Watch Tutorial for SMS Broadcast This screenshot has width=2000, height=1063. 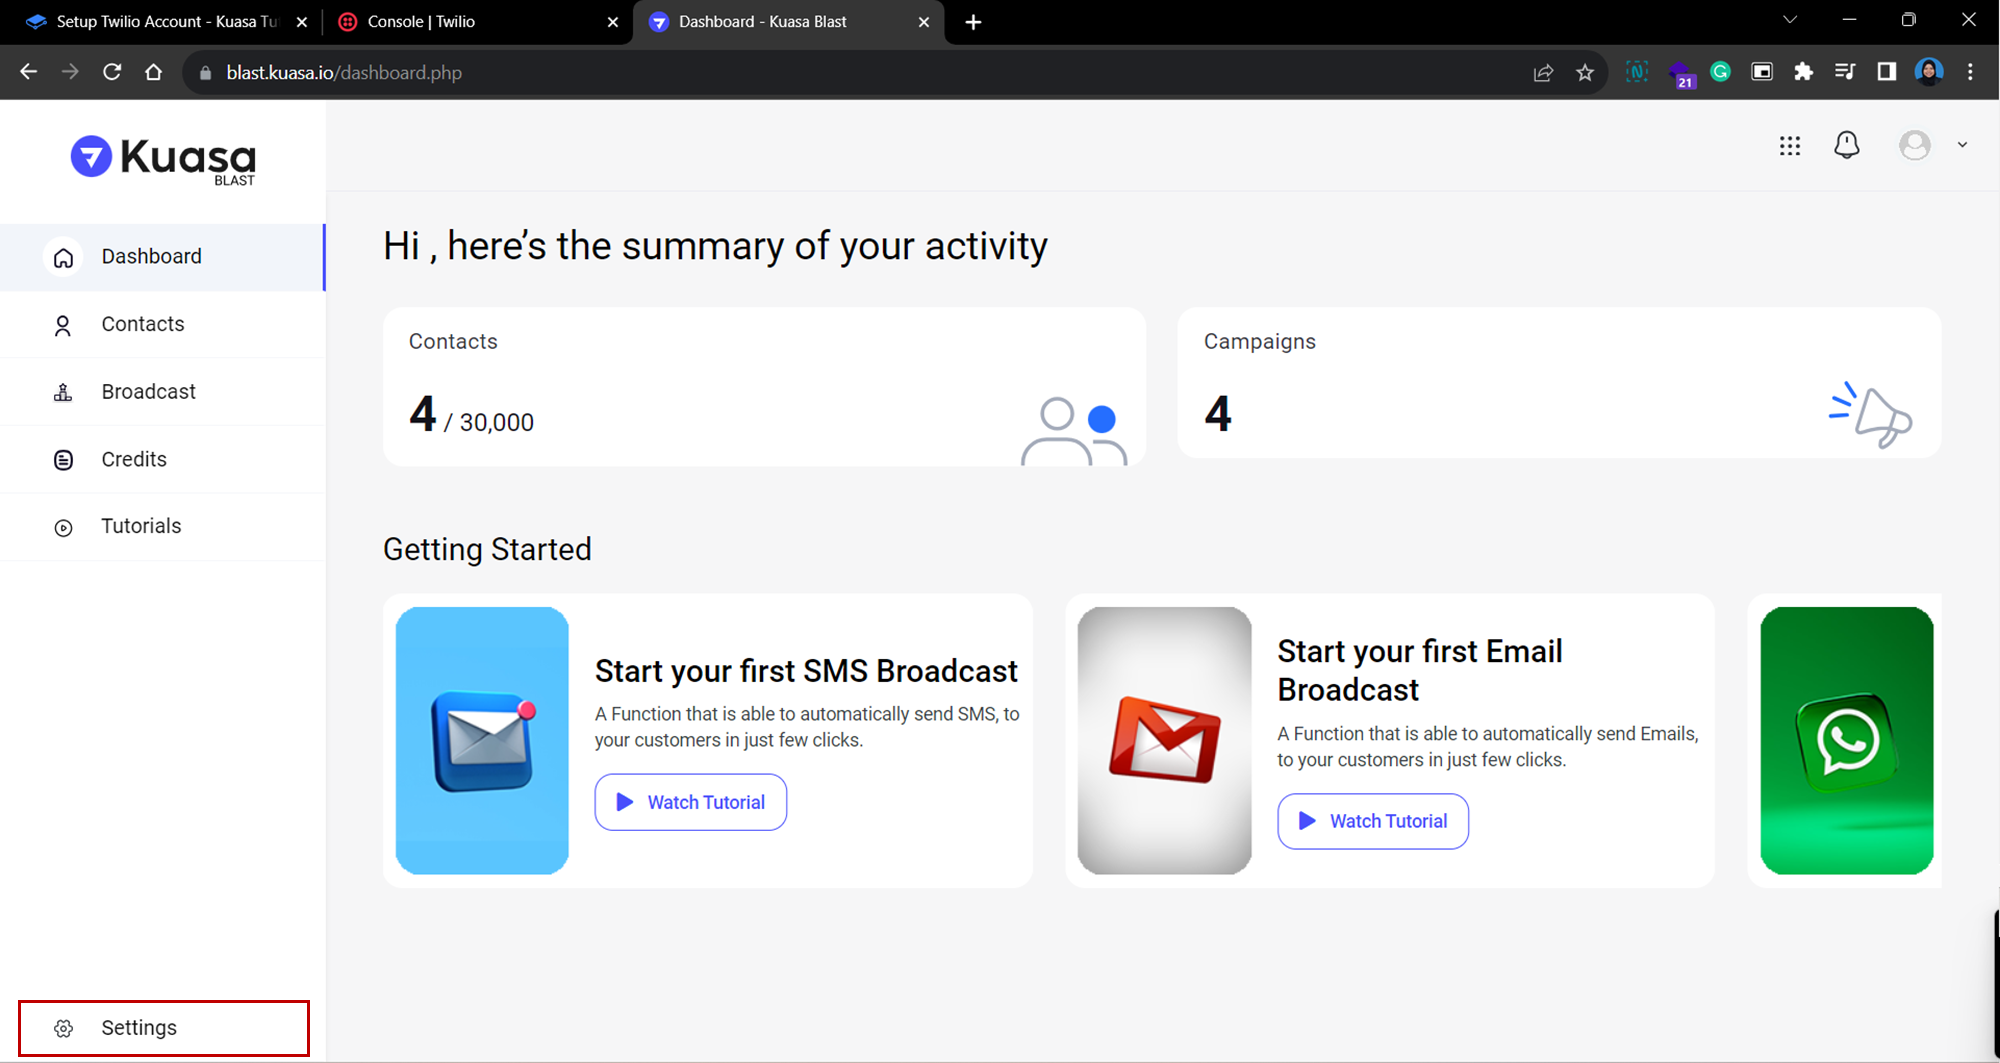click(690, 802)
